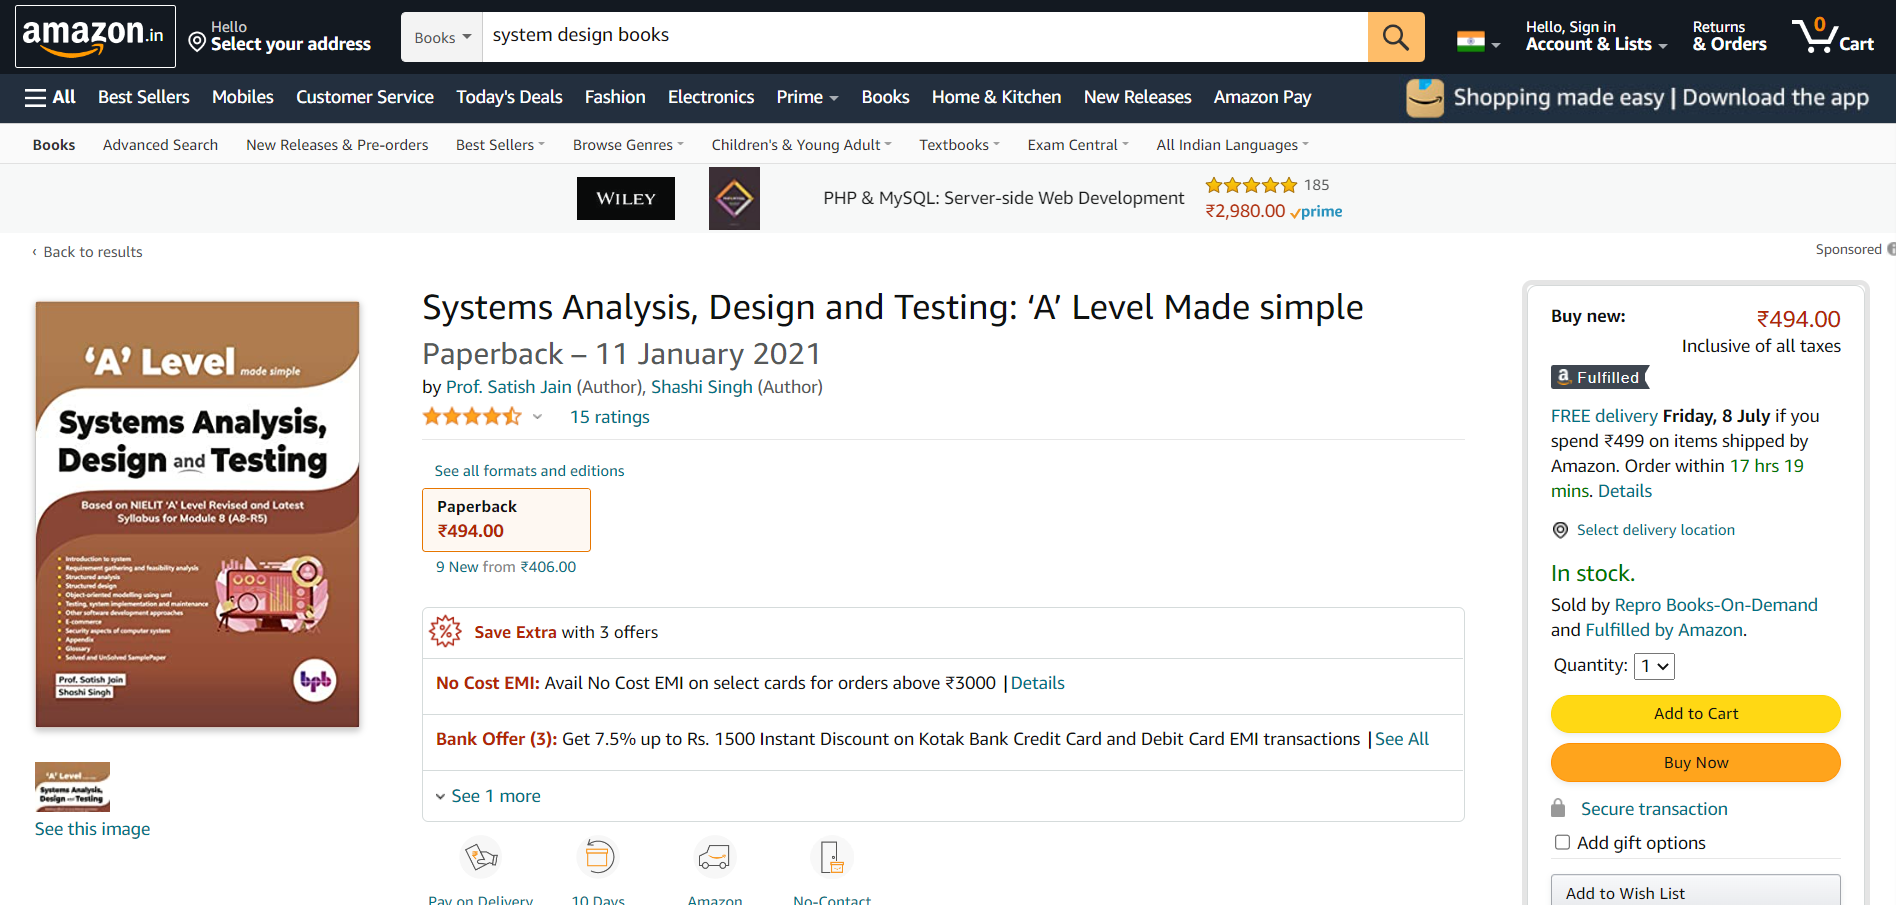Open author Shashi Singh link
Image resolution: width=1896 pixels, height=905 pixels.
pyautogui.click(x=701, y=387)
